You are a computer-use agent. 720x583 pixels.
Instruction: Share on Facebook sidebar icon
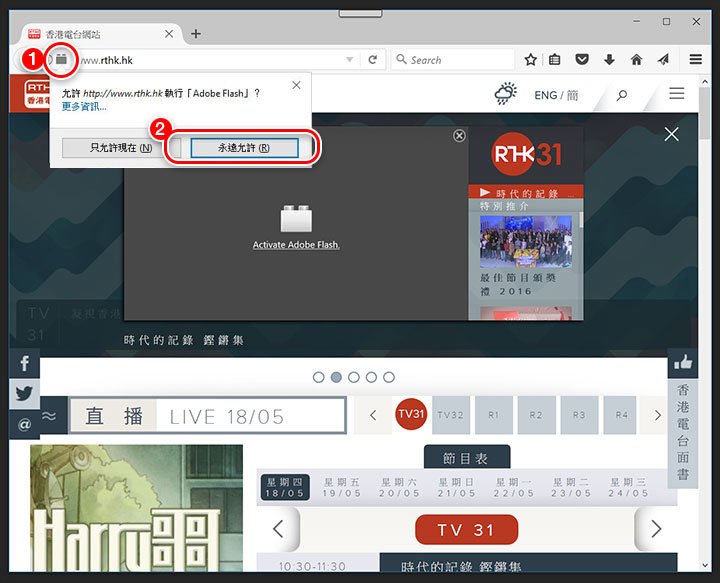24,364
